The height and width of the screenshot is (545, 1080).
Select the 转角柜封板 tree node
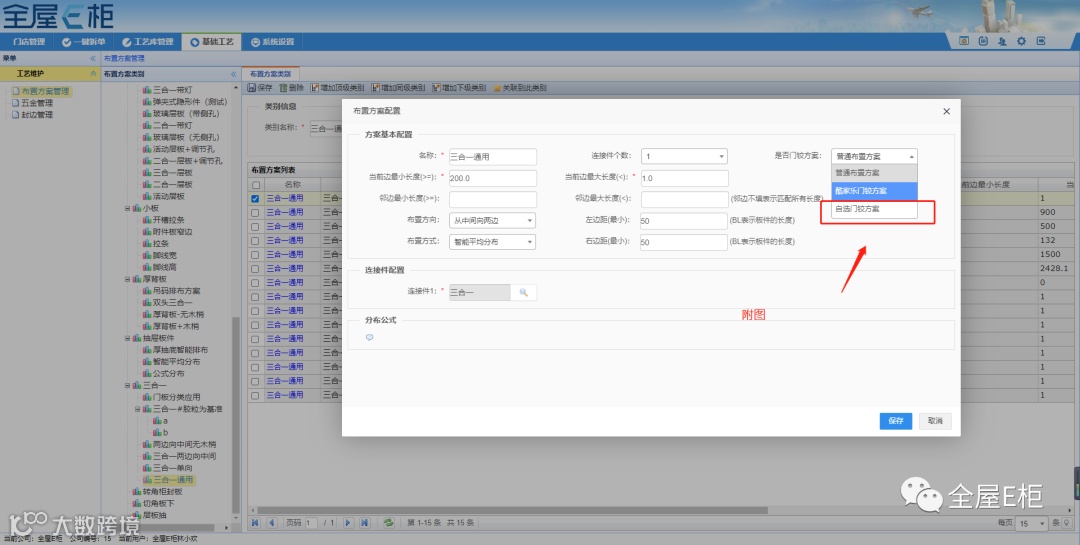tap(163, 492)
